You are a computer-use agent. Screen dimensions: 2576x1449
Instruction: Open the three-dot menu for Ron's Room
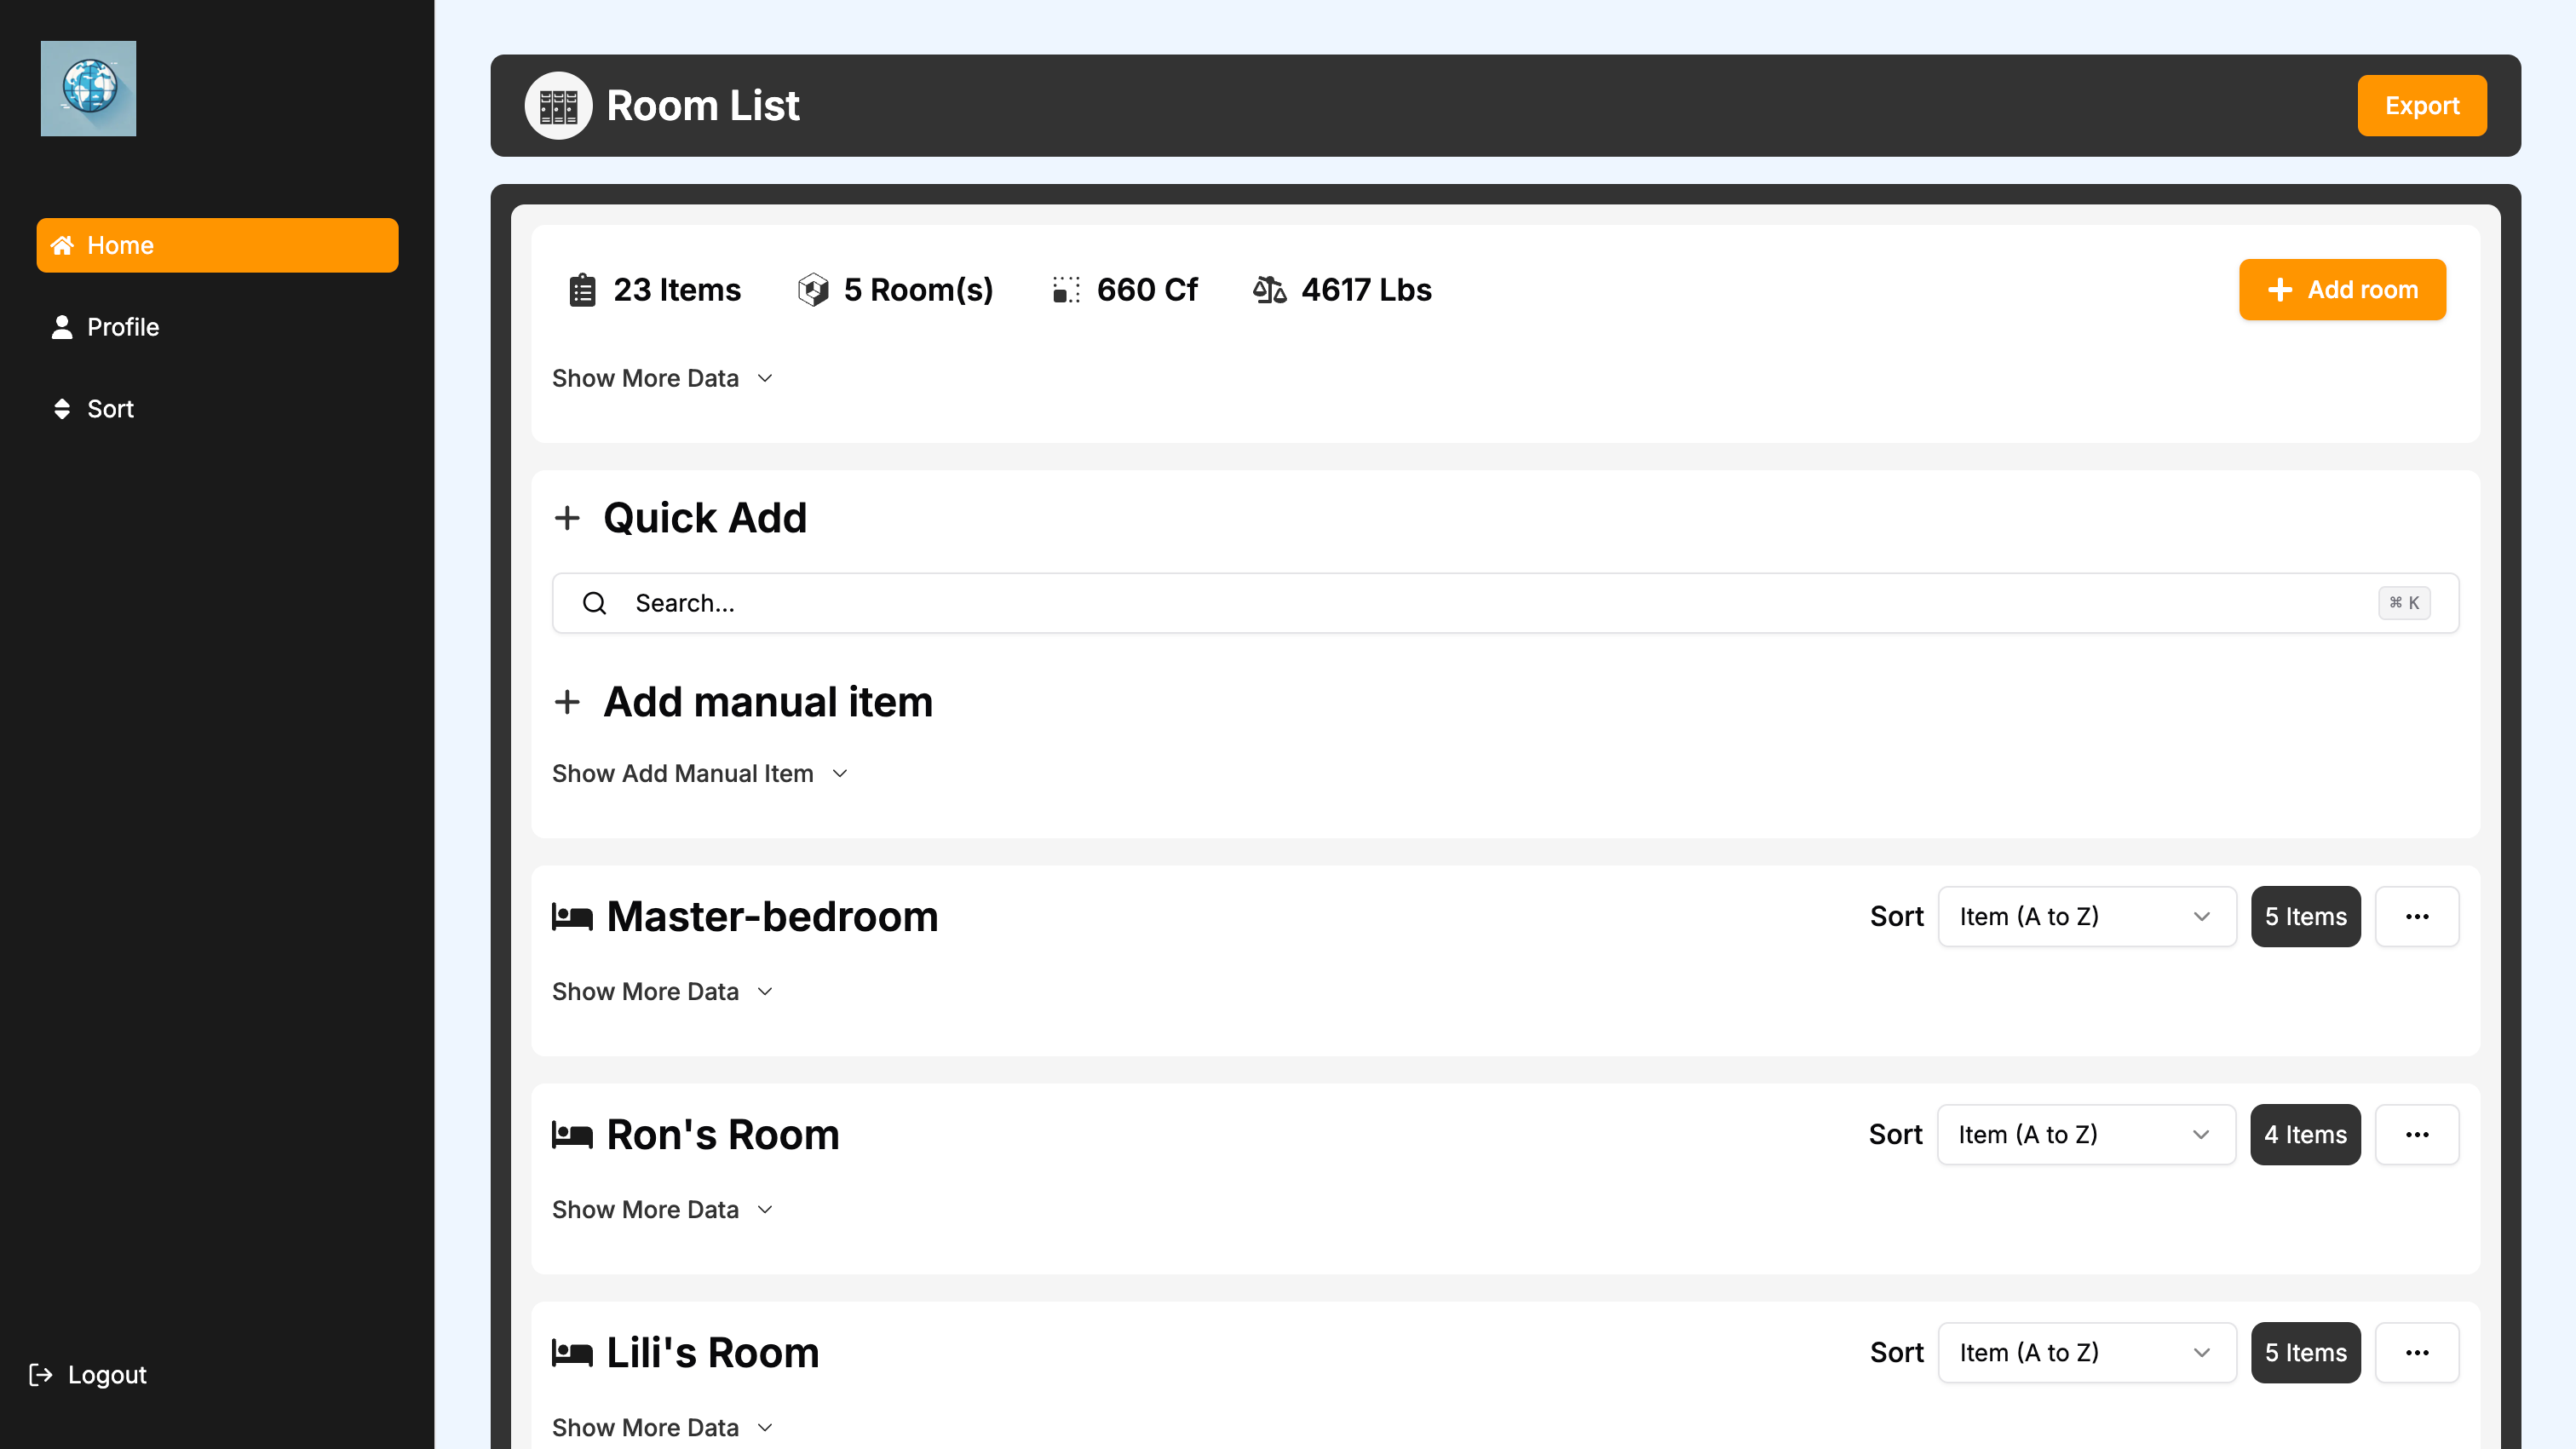pyautogui.click(x=2418, y=1134)
